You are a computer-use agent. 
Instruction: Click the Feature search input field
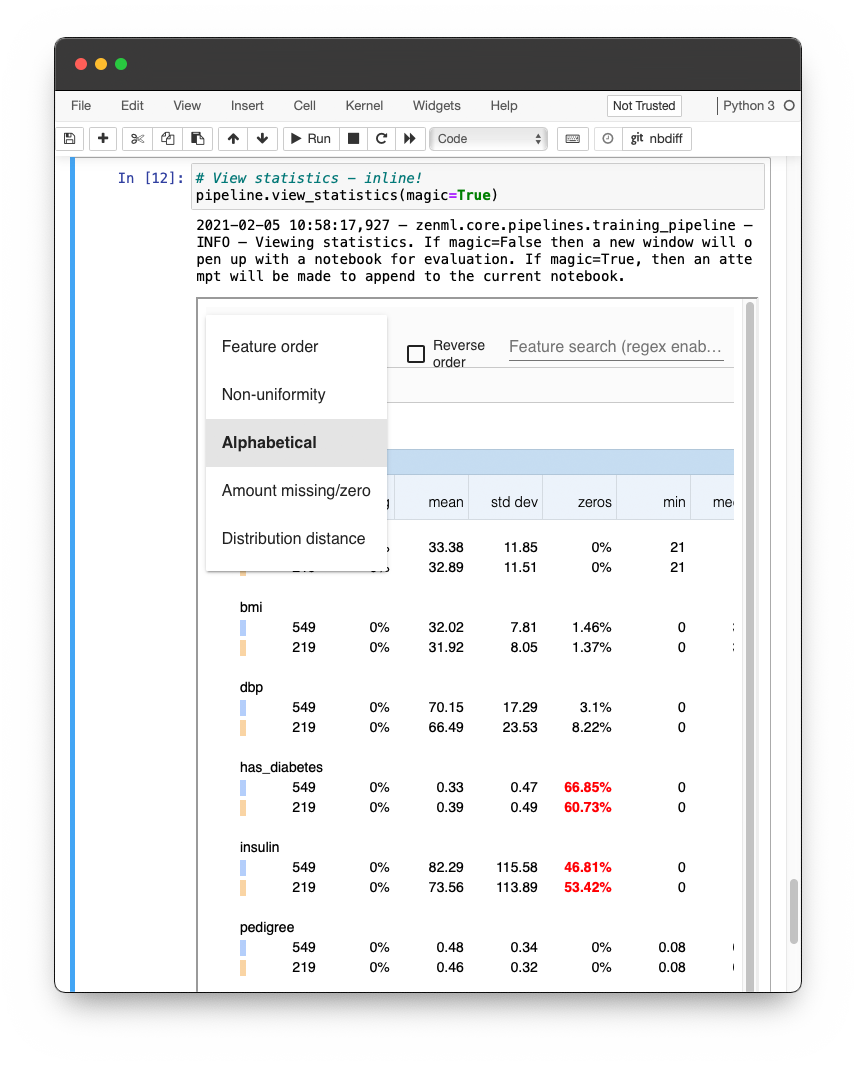pyautogui.click(x=616, y=347)
